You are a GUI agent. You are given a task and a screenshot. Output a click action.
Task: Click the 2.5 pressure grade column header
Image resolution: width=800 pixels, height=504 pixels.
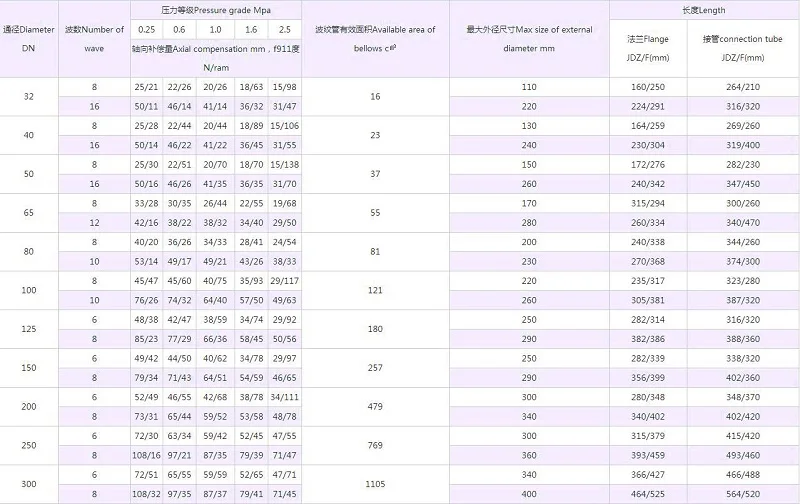tap(284, 29)
